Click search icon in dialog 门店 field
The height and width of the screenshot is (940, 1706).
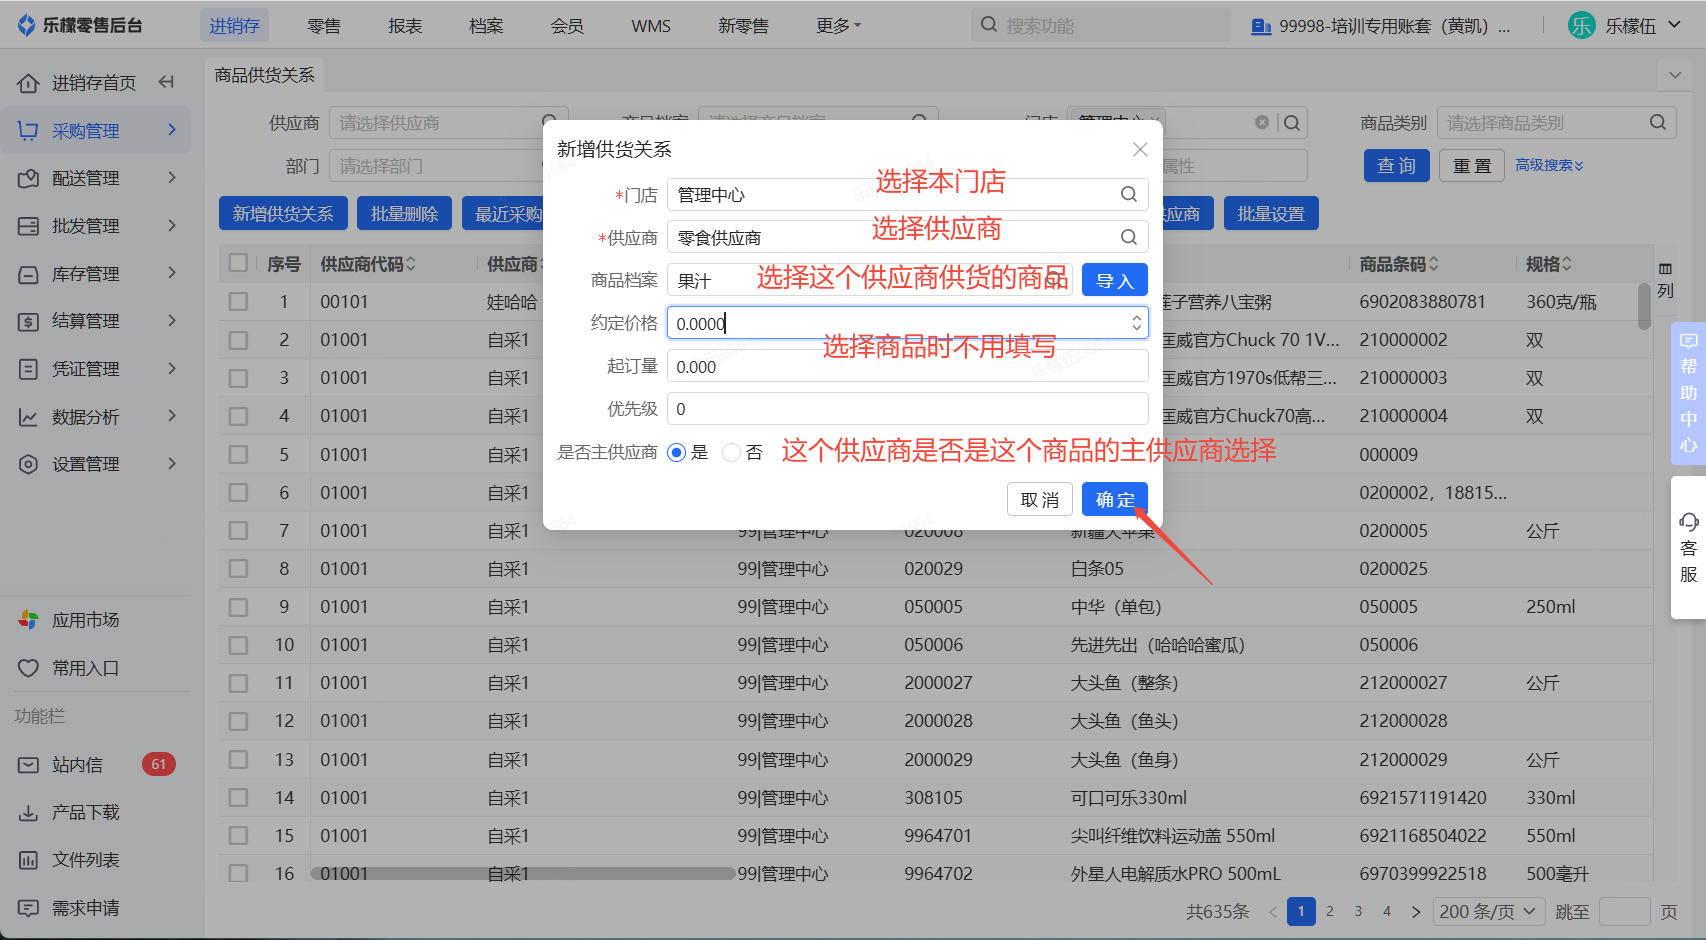coord(1128,194)
